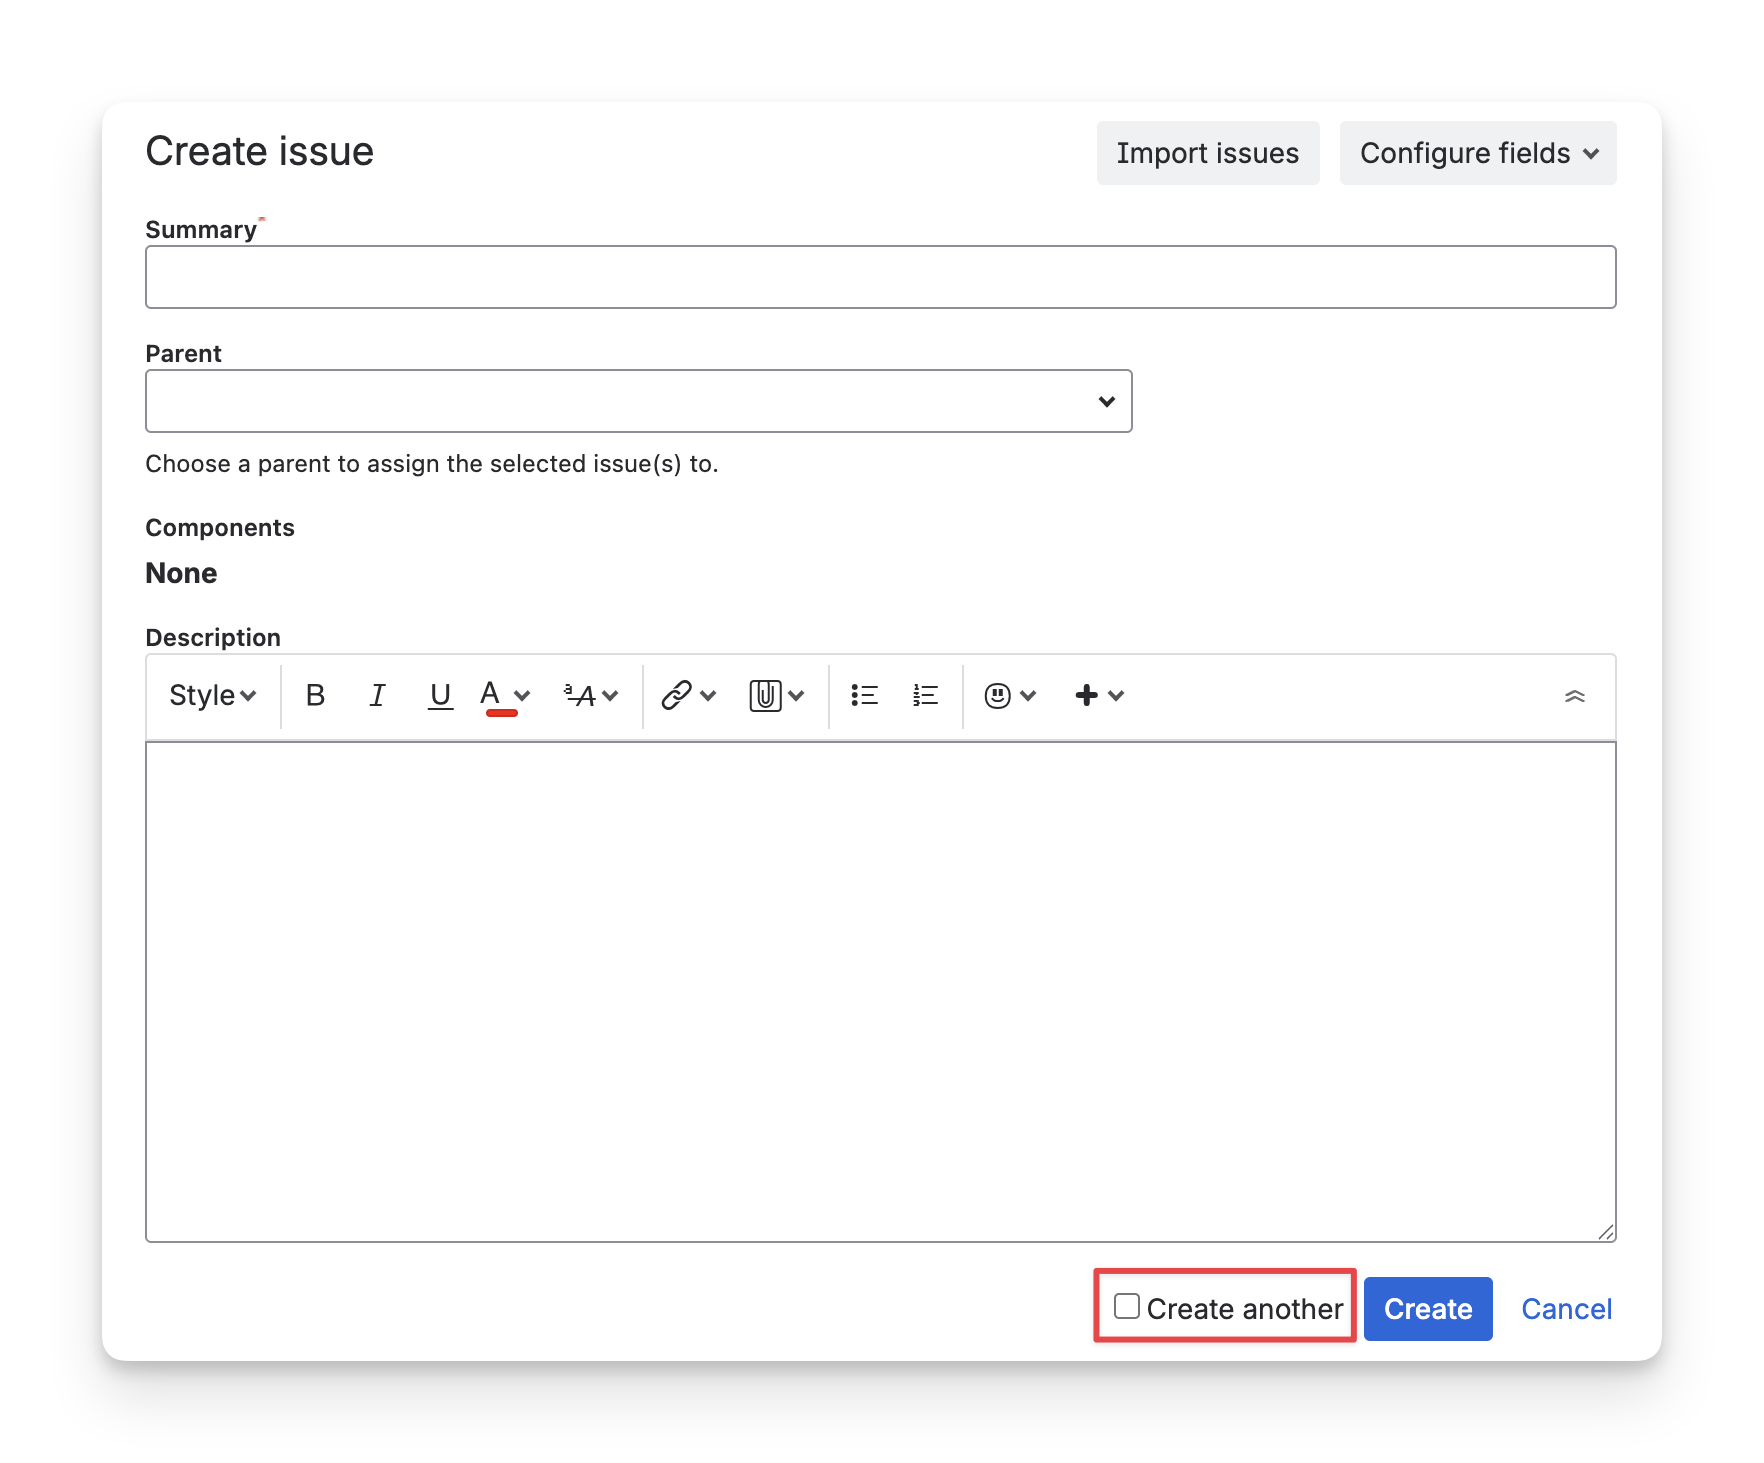This screenshot has width=1764, height=1463.
Task: Open the emoji smiley picker
Action: [998, 695]
